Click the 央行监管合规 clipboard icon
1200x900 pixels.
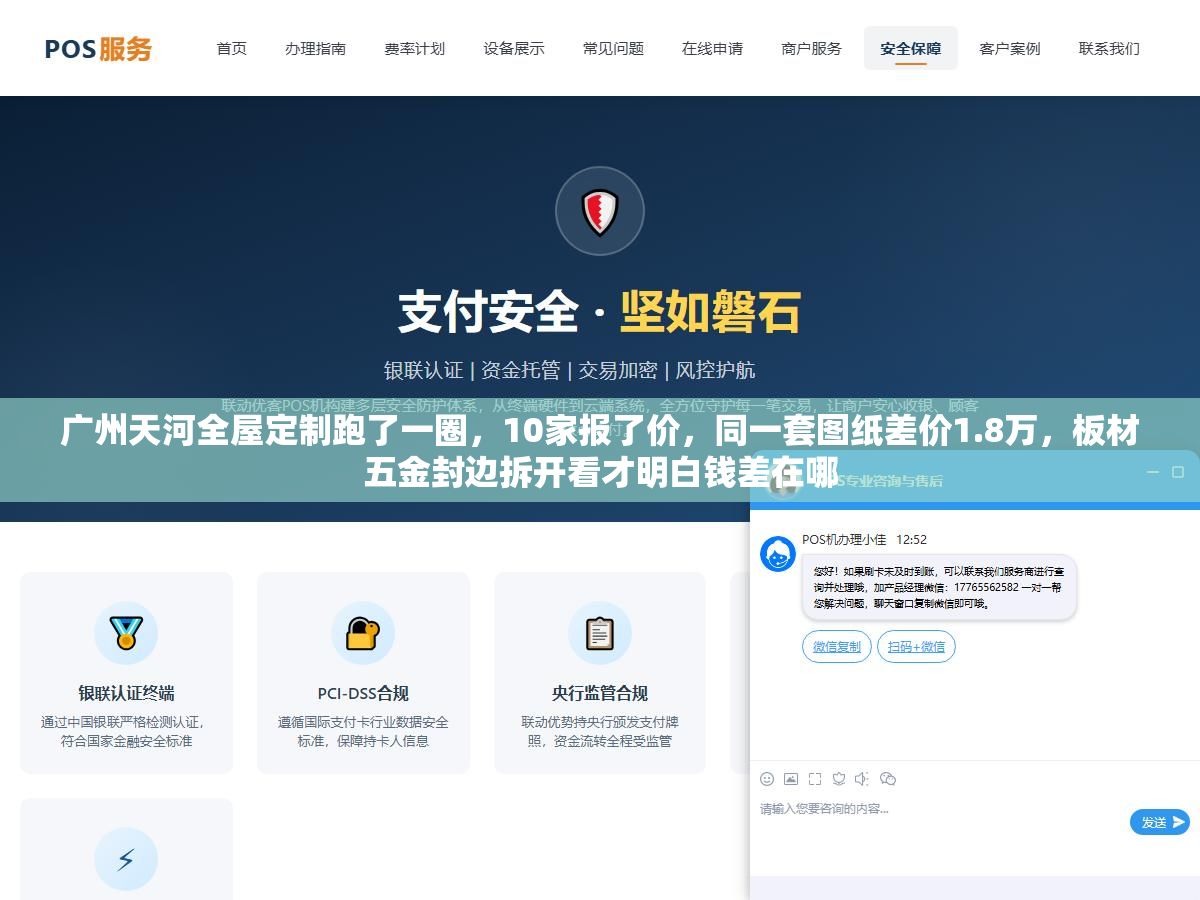[600, 633]
